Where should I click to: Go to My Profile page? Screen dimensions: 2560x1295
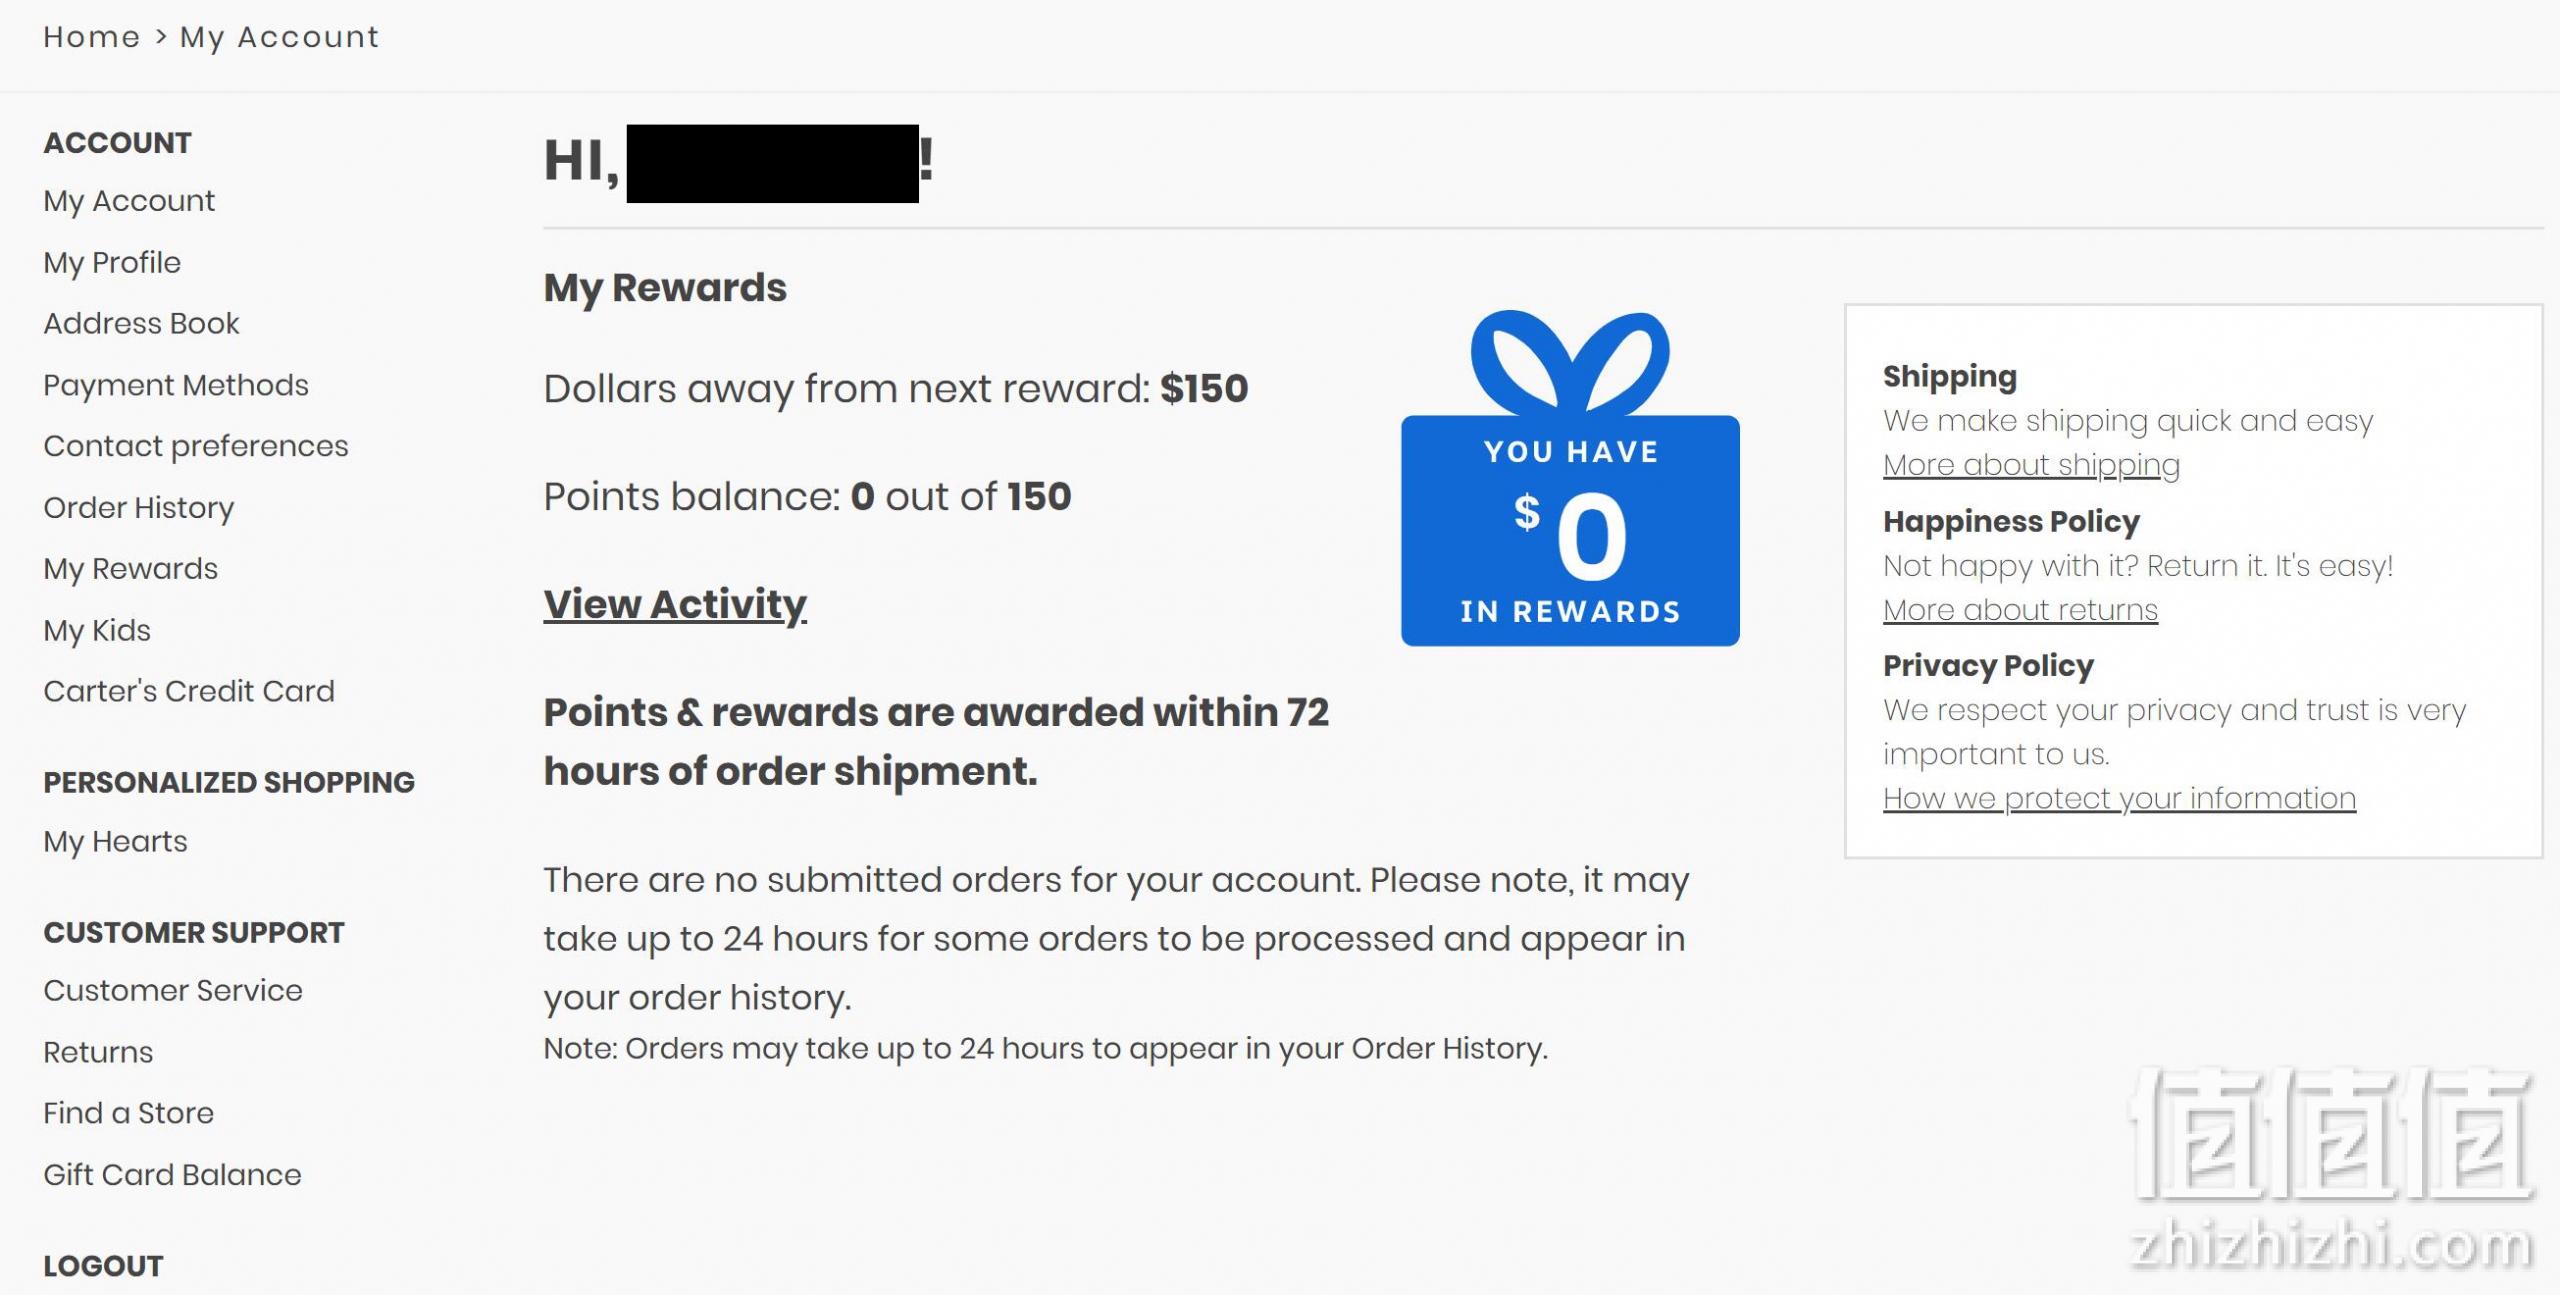[x=112, y=263]
